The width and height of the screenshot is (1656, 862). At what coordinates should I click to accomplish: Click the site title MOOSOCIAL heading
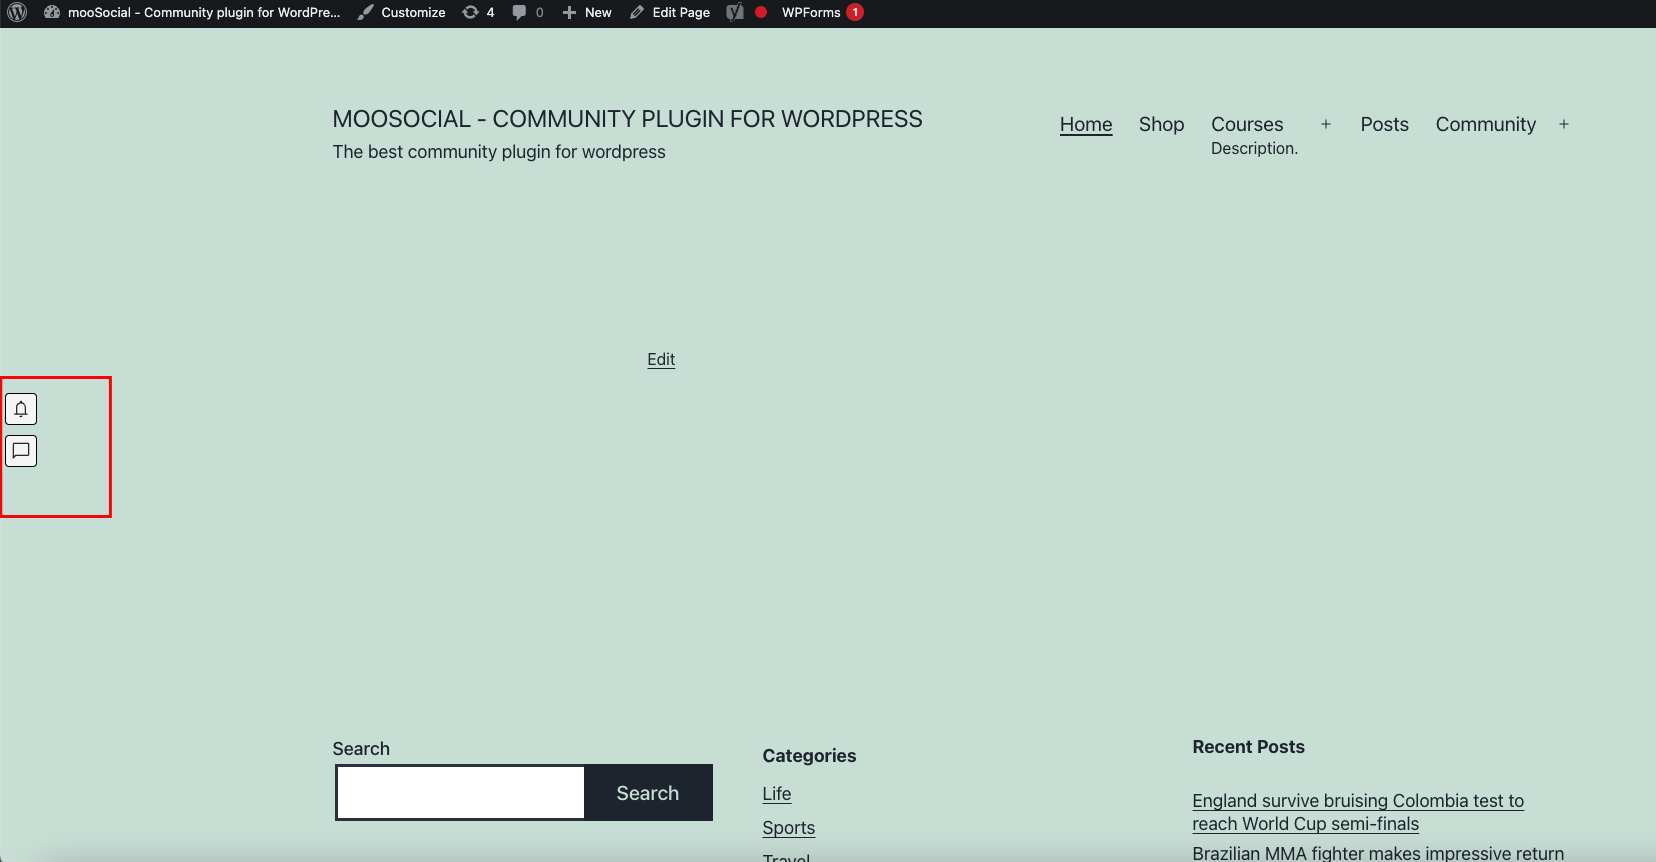(x=627, y=119)
